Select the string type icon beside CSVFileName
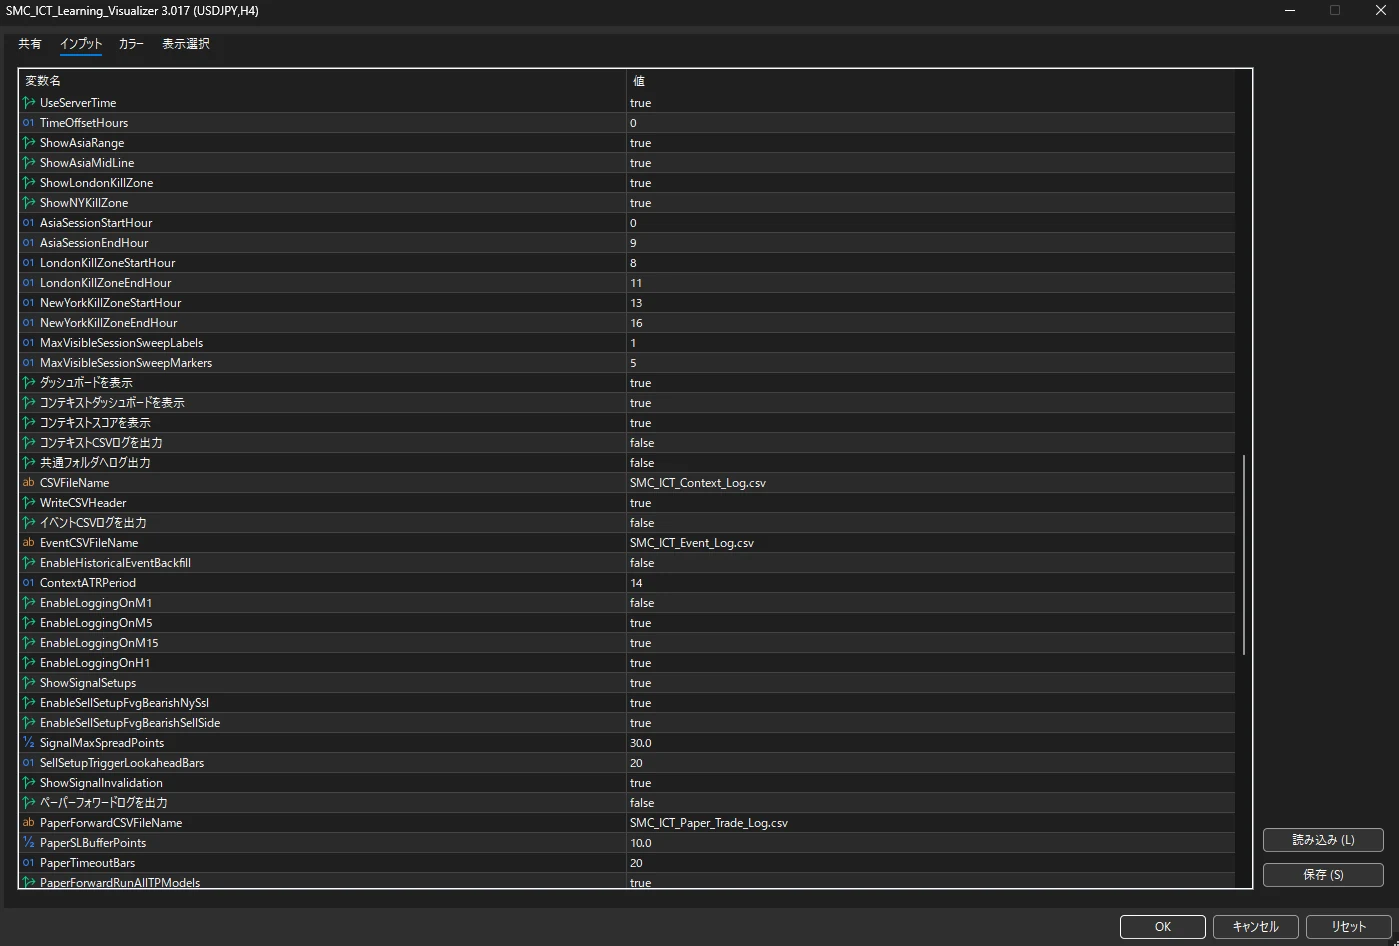 [28, 483]
